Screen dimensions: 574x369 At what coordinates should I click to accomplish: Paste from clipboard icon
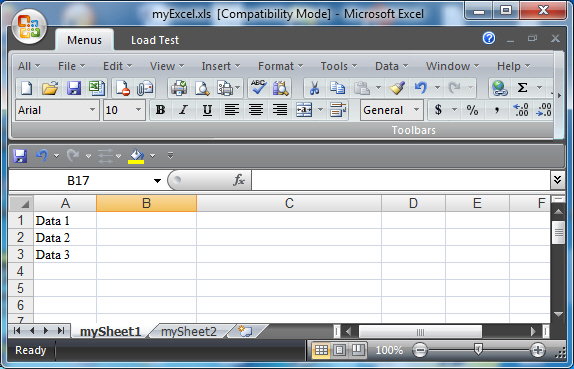click(x=361, y=88)
